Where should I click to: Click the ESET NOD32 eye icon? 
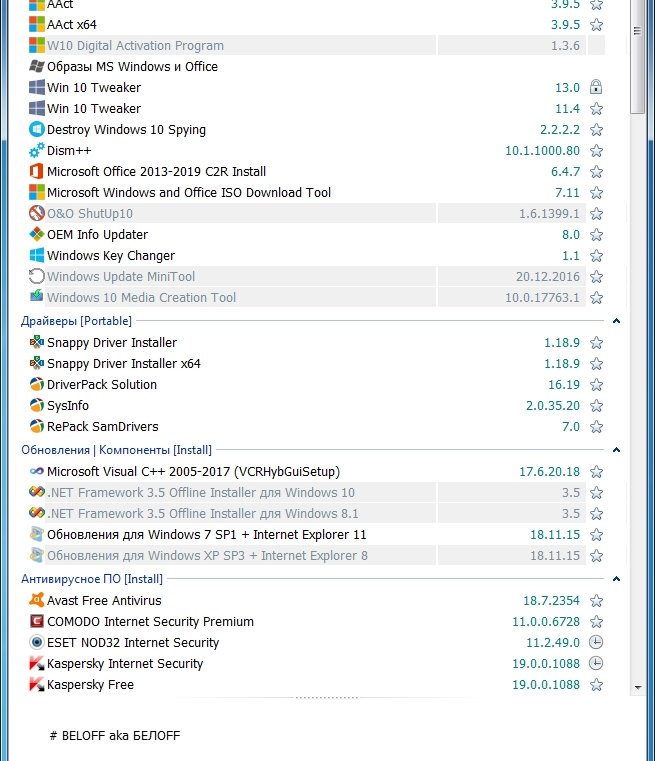pos(36,642)
